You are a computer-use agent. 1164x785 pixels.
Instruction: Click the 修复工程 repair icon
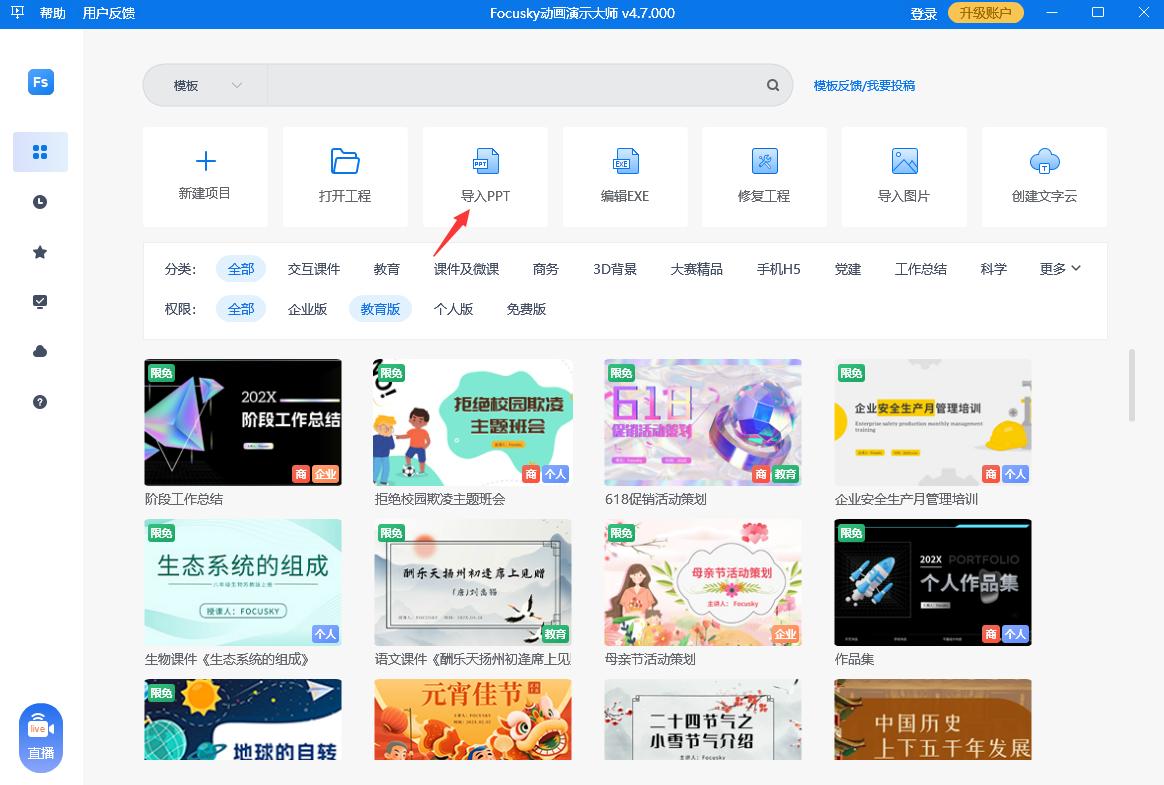(764, 160)
